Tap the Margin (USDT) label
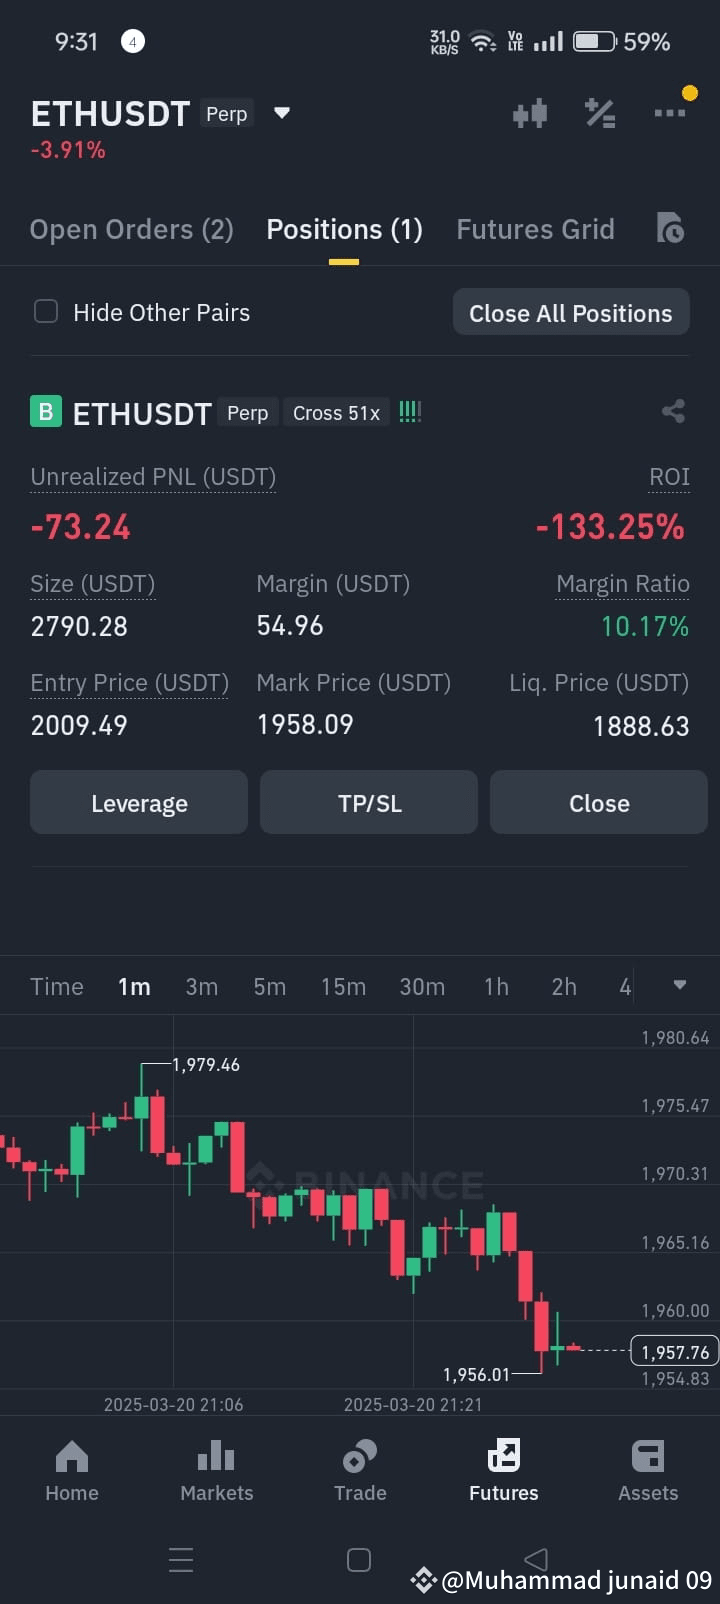720x1604 pixels. coord(333,584)
